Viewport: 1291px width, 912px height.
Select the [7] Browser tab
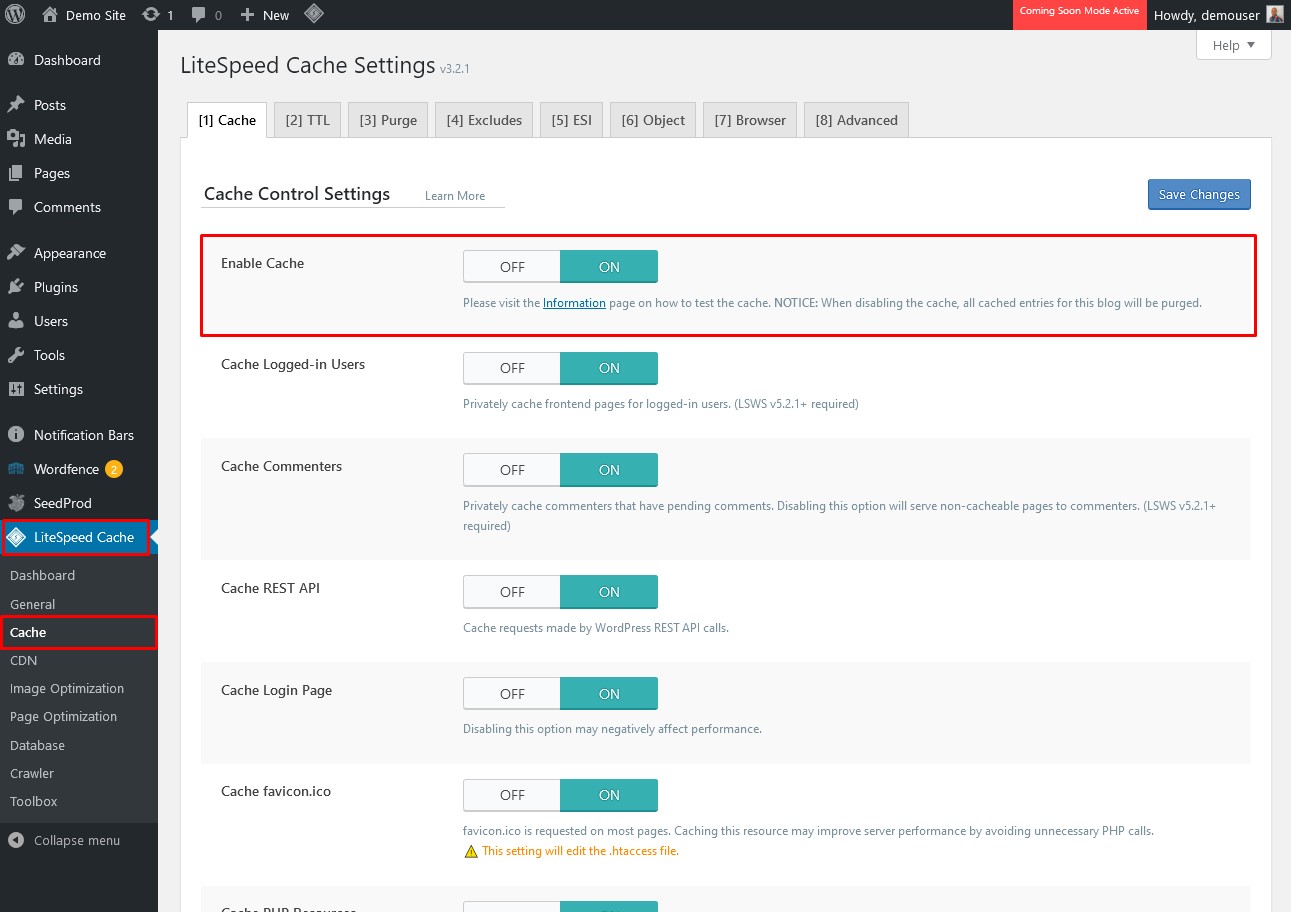[750, 120]
